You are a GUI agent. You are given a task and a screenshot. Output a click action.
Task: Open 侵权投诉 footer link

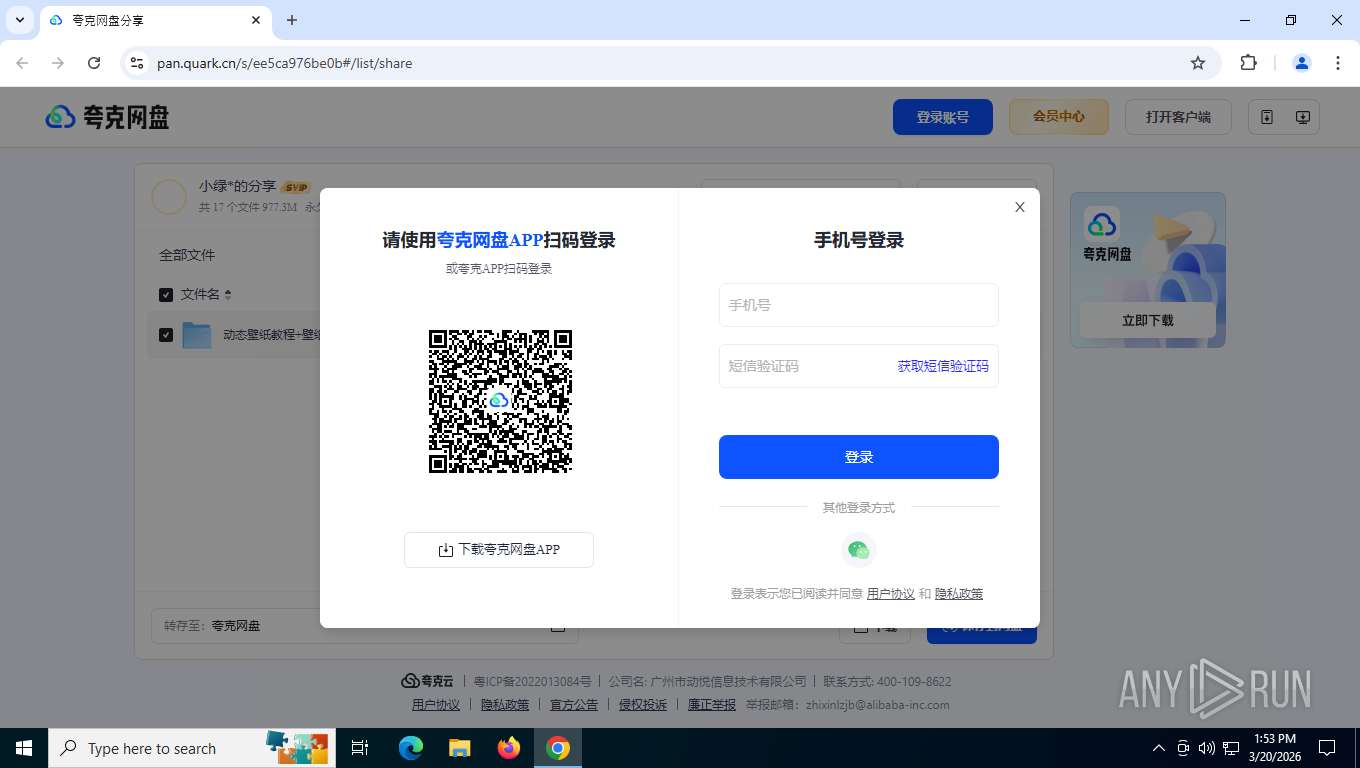coord(643,705)
